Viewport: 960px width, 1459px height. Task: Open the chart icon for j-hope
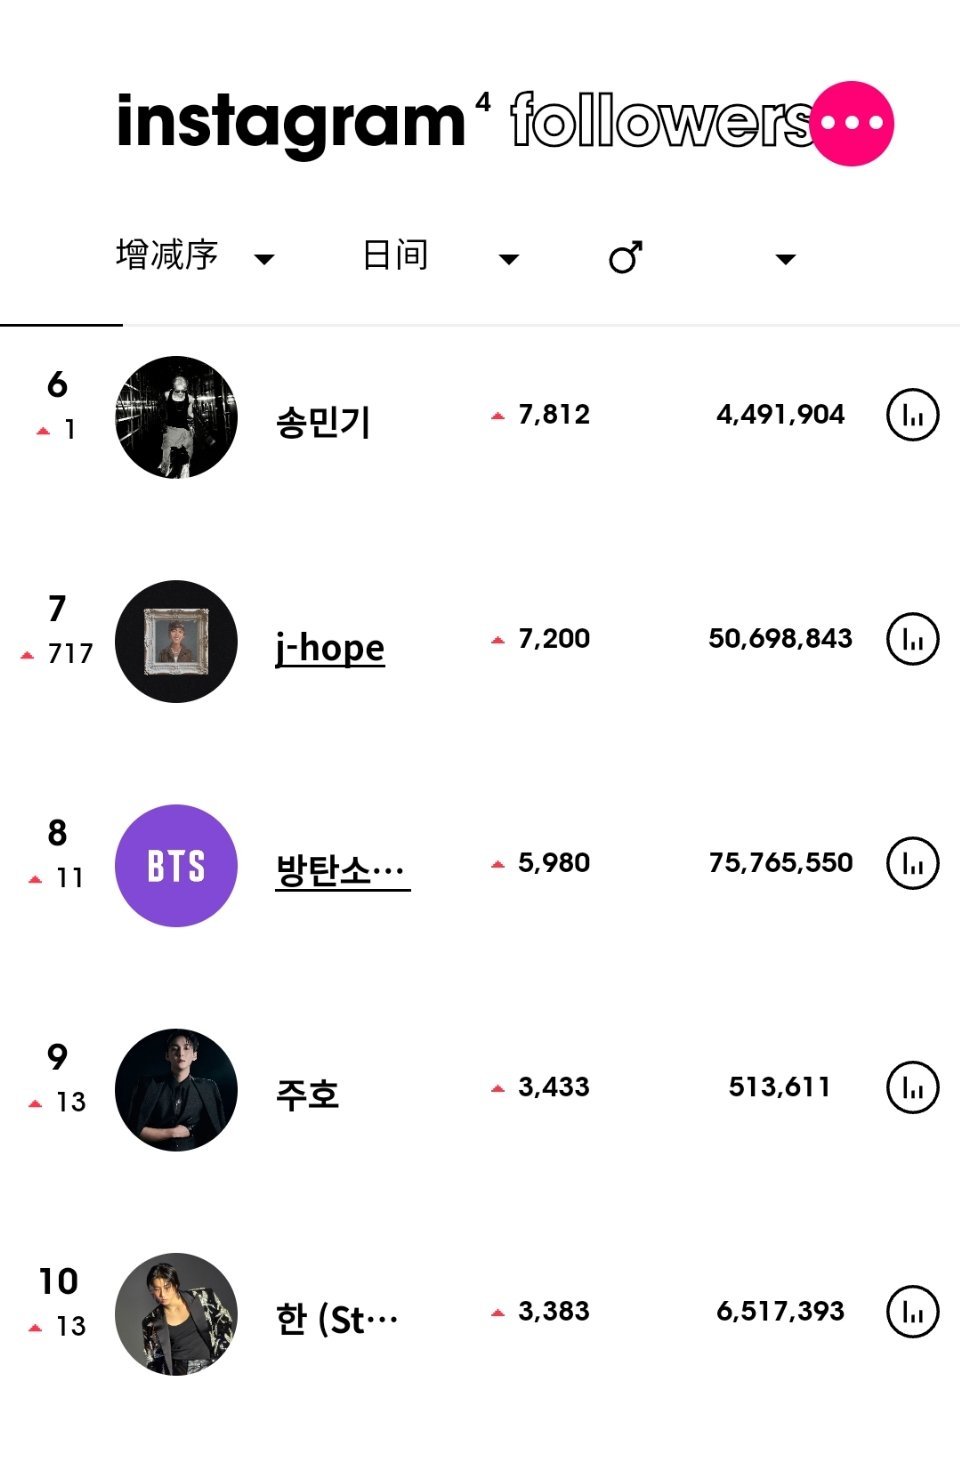[912, 639]
